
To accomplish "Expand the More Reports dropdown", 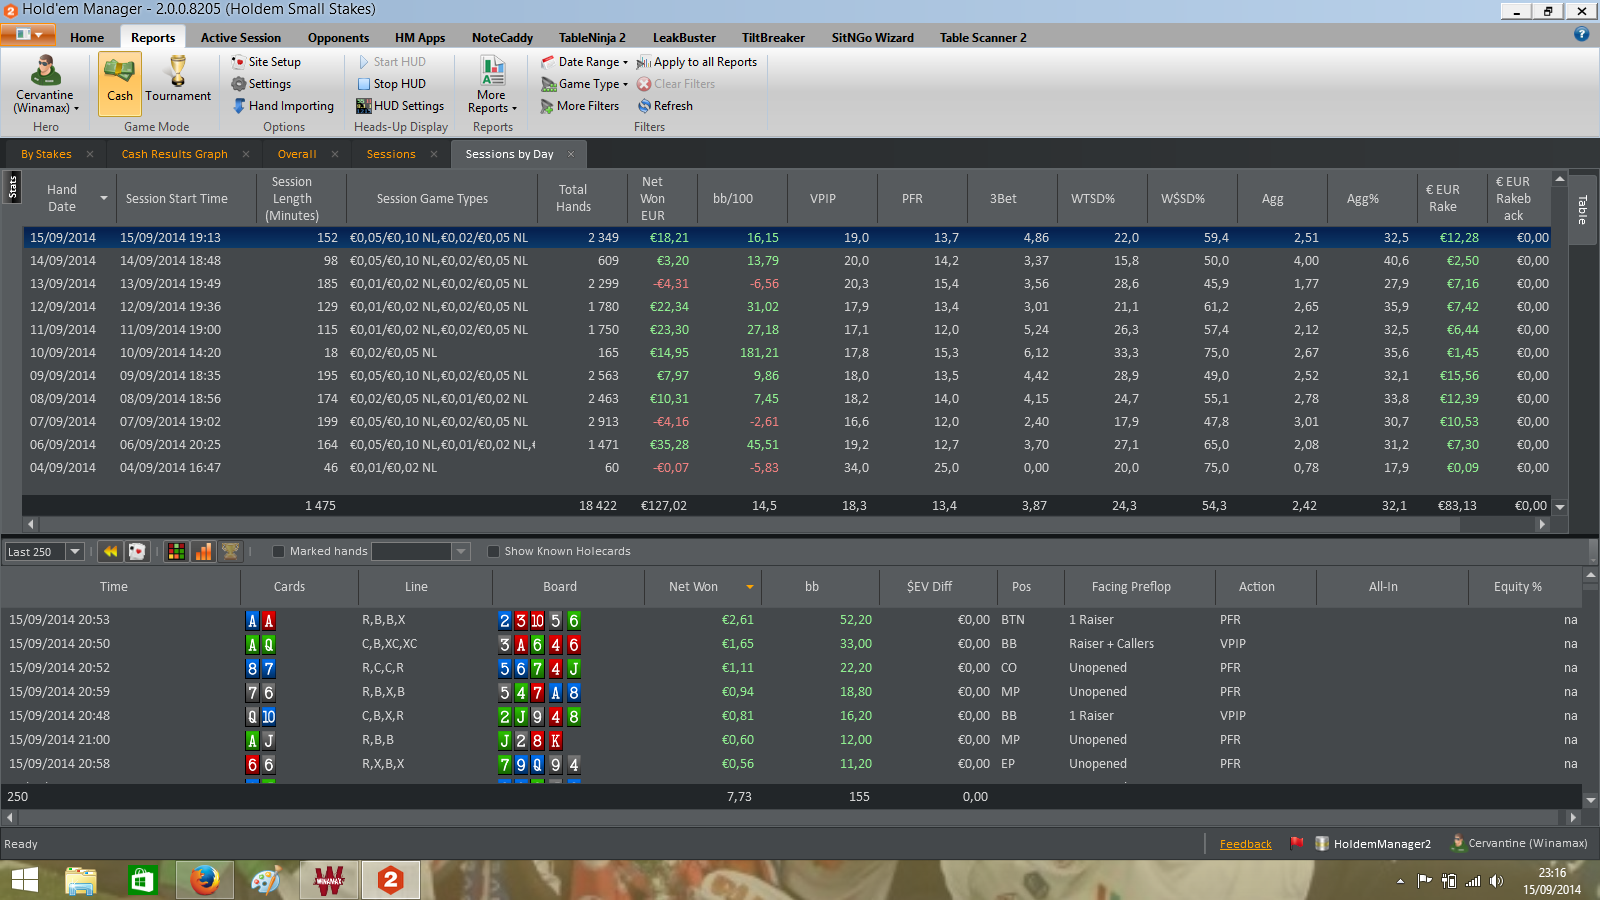I will click(492, 85).
